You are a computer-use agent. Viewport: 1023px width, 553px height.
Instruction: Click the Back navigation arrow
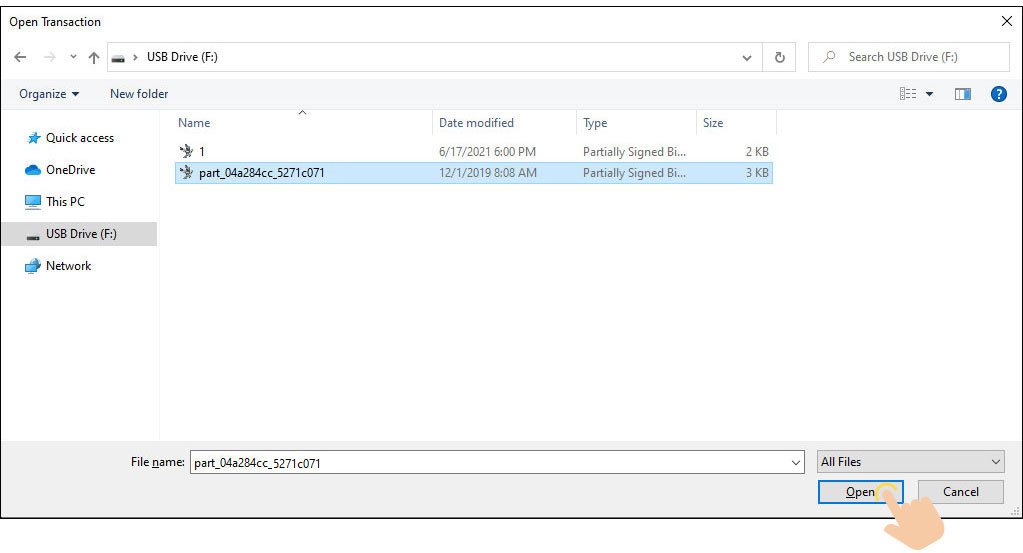tap(20, 57)
